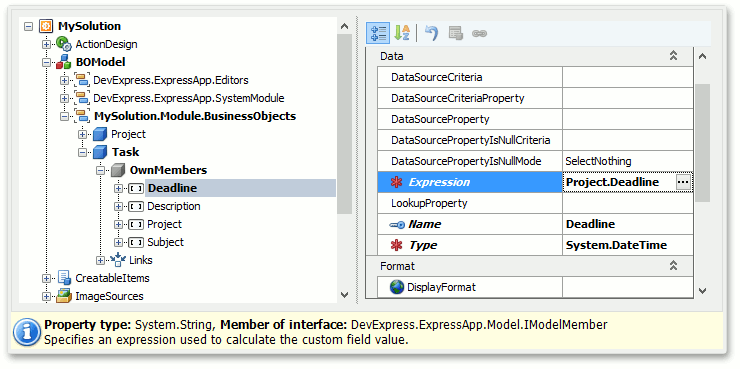Click the blue cube icon beside Task
Screen dimensions: 740x369
point(100,152)
